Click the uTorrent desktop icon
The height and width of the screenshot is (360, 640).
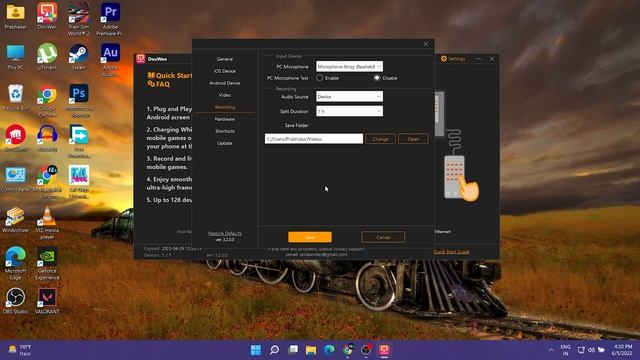(47, 57)
